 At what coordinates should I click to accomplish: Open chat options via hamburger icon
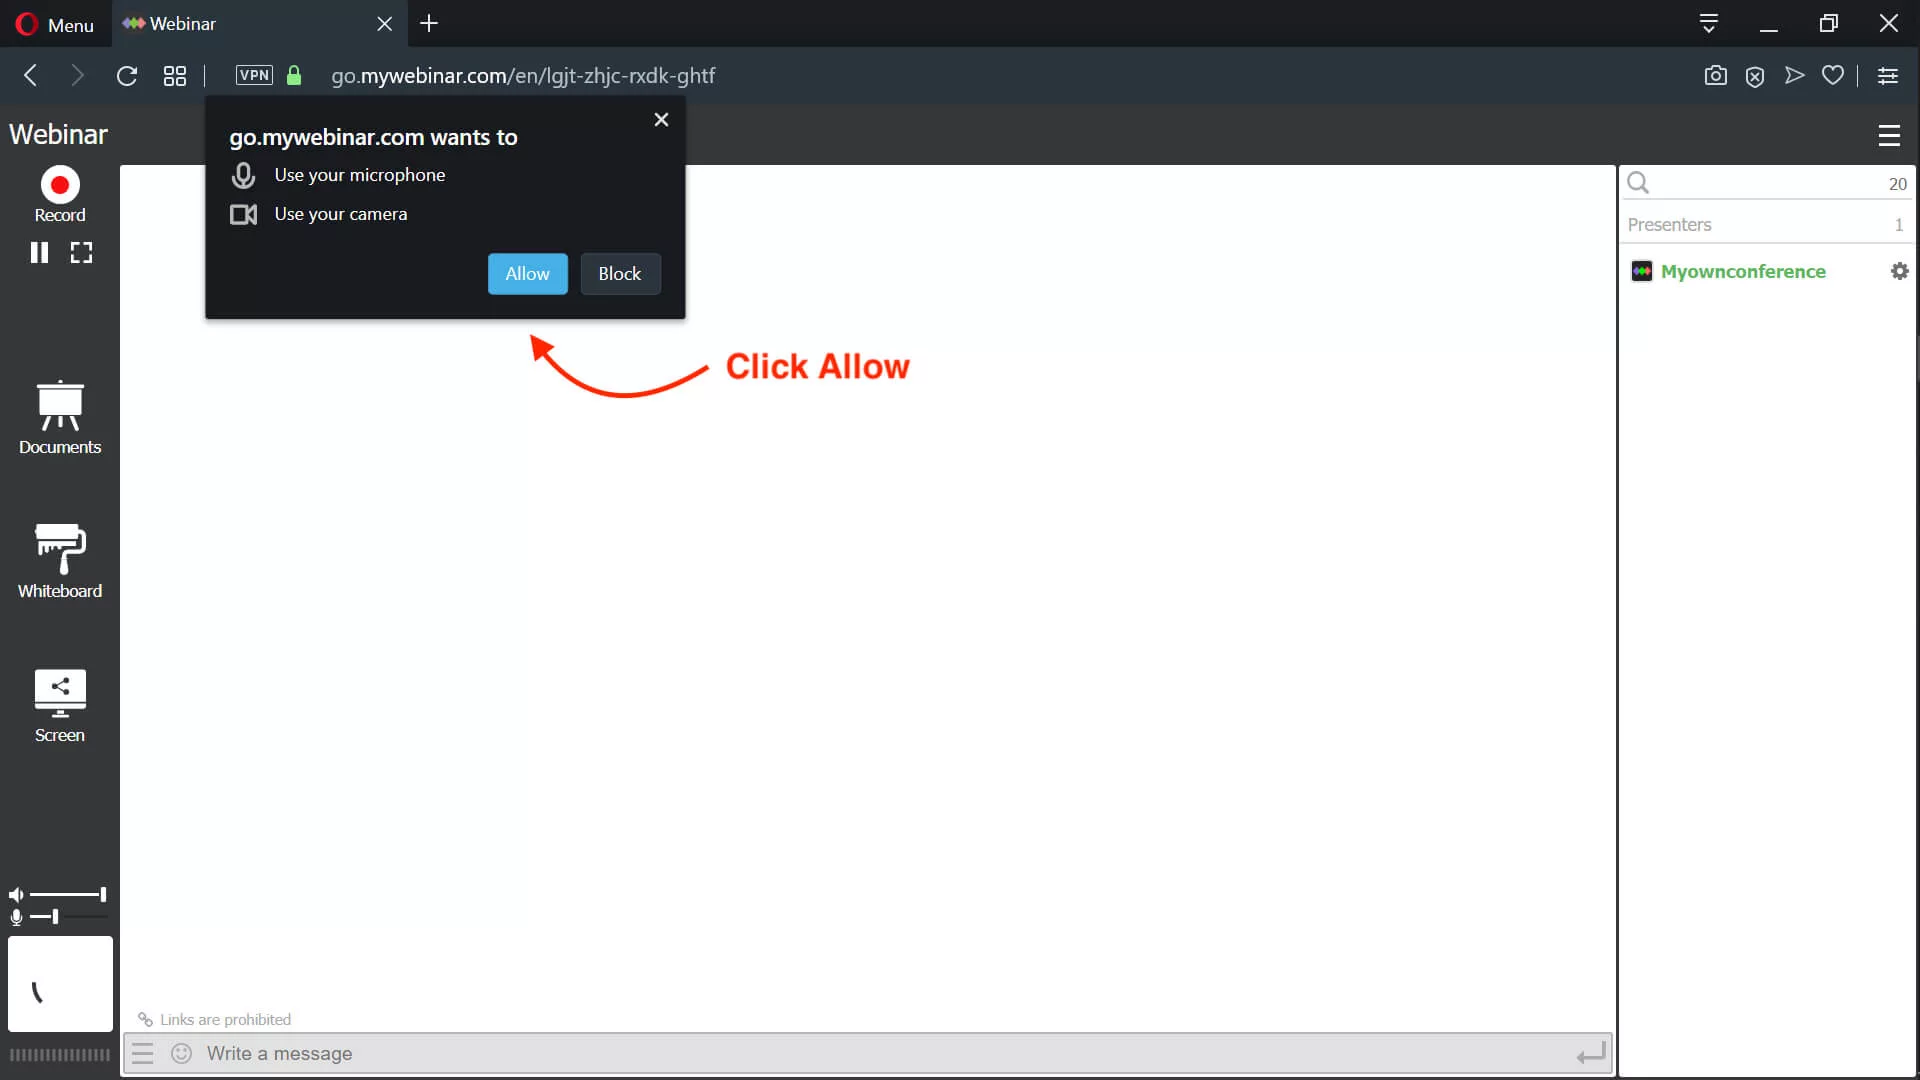coord(143,1053)
